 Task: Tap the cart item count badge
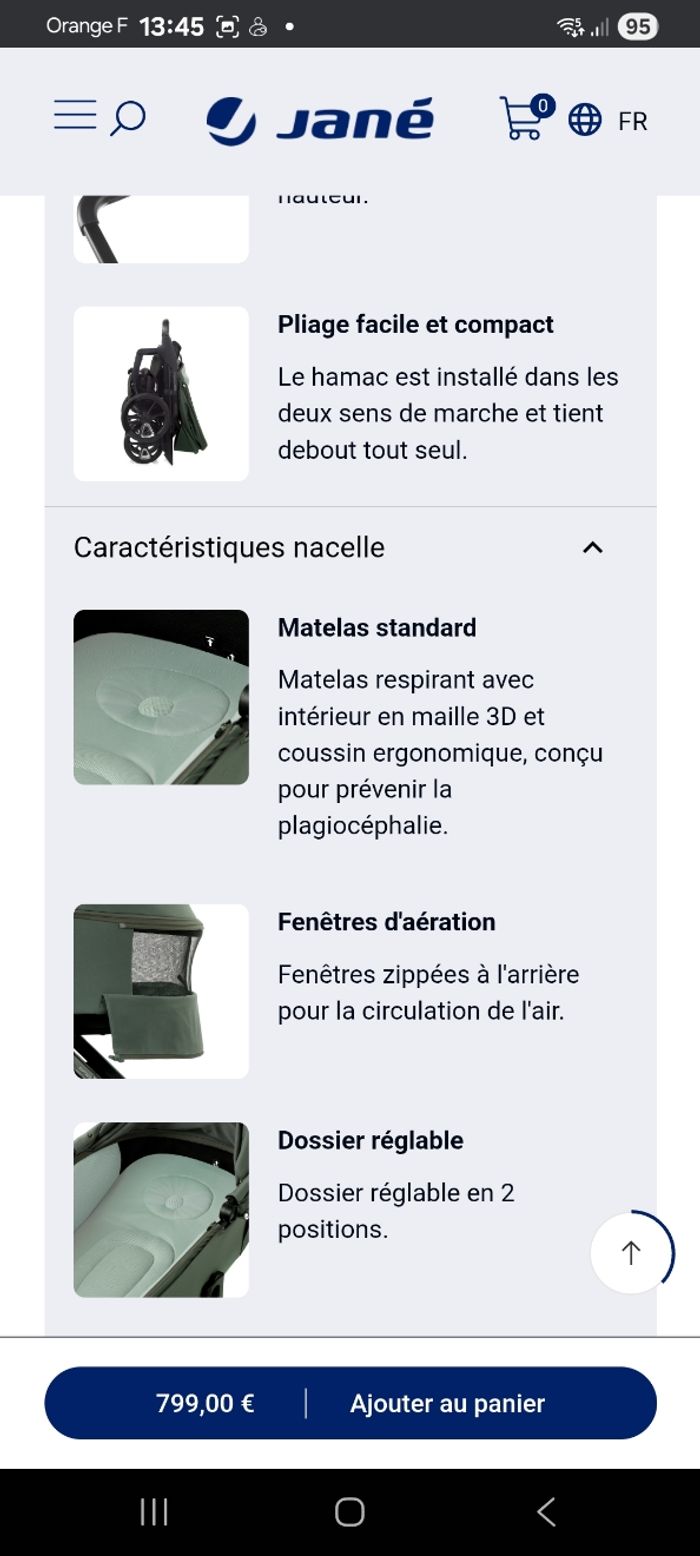(541, 104)
